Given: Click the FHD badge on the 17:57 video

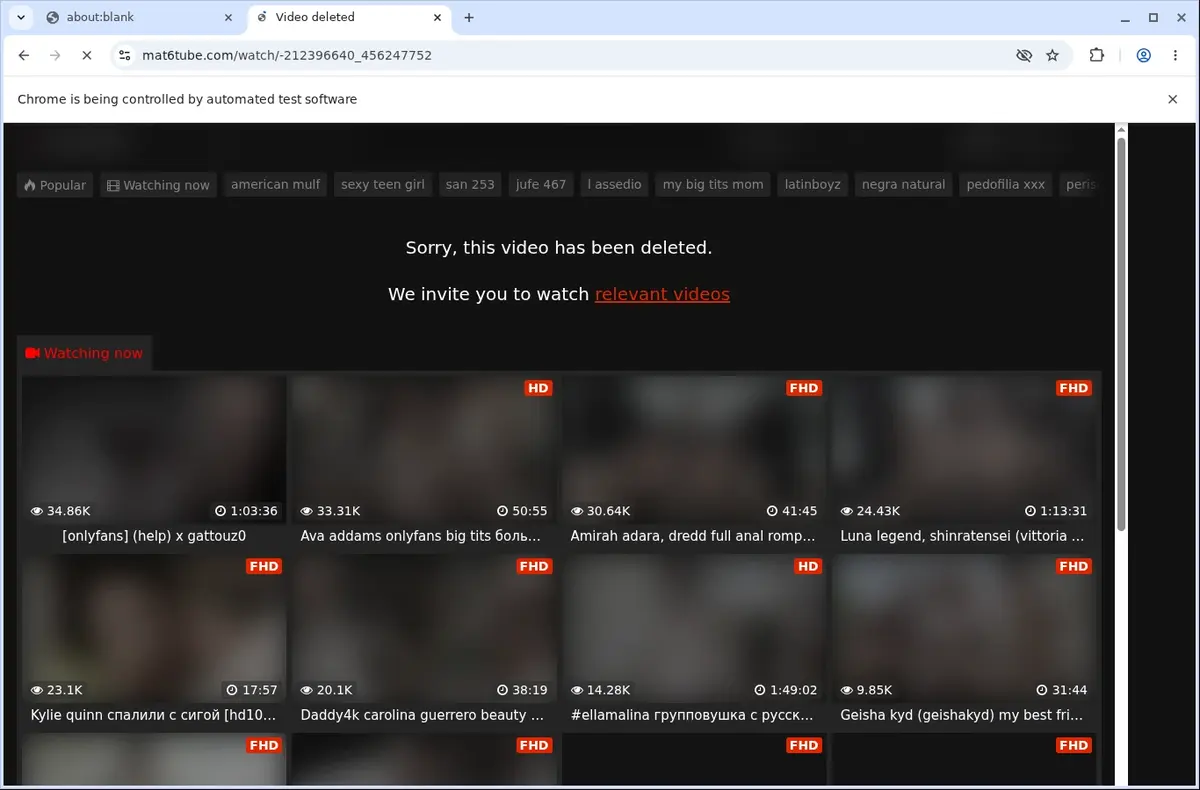Looking at the screenshot, I should pos(264,567).
